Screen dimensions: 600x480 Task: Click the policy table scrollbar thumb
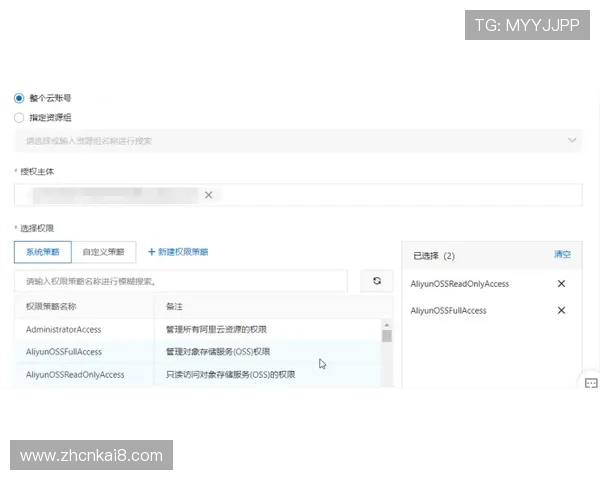pos(387,336)
